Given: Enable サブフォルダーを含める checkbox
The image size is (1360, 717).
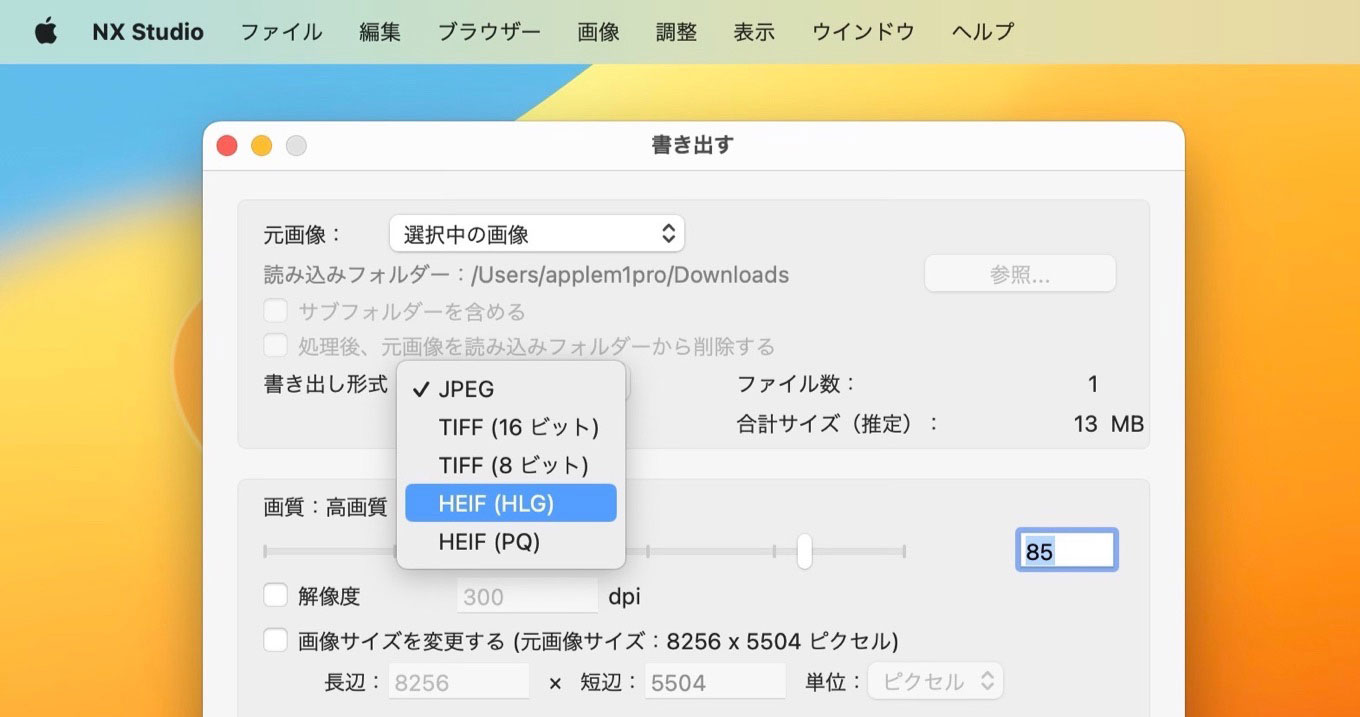Looking at the screenshot, I should (275, 311).
